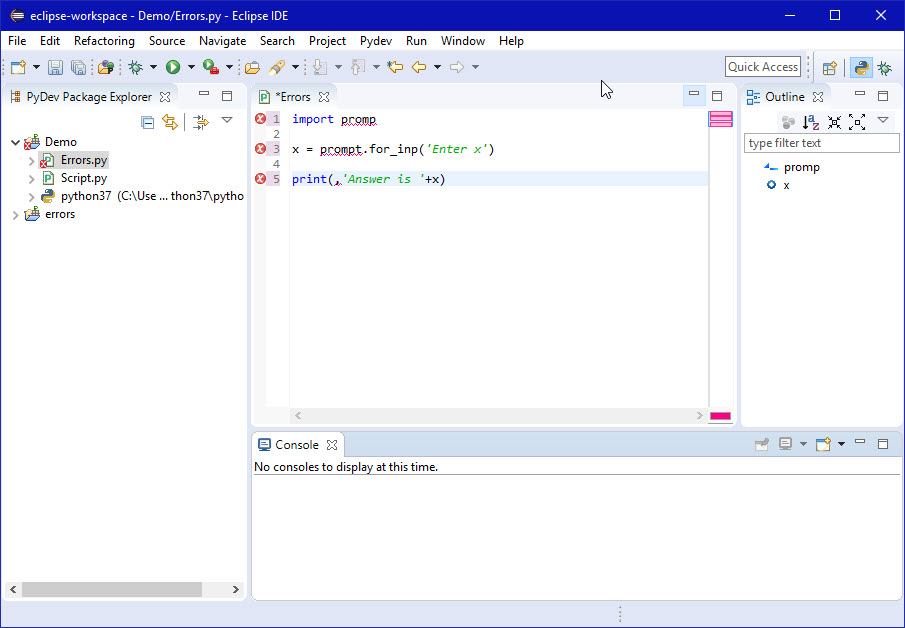Image resolution: width=905 pixels, height=628 pixels.
Task: Toggle Link with Editor in Package Explorer
Action: point(169,122)
